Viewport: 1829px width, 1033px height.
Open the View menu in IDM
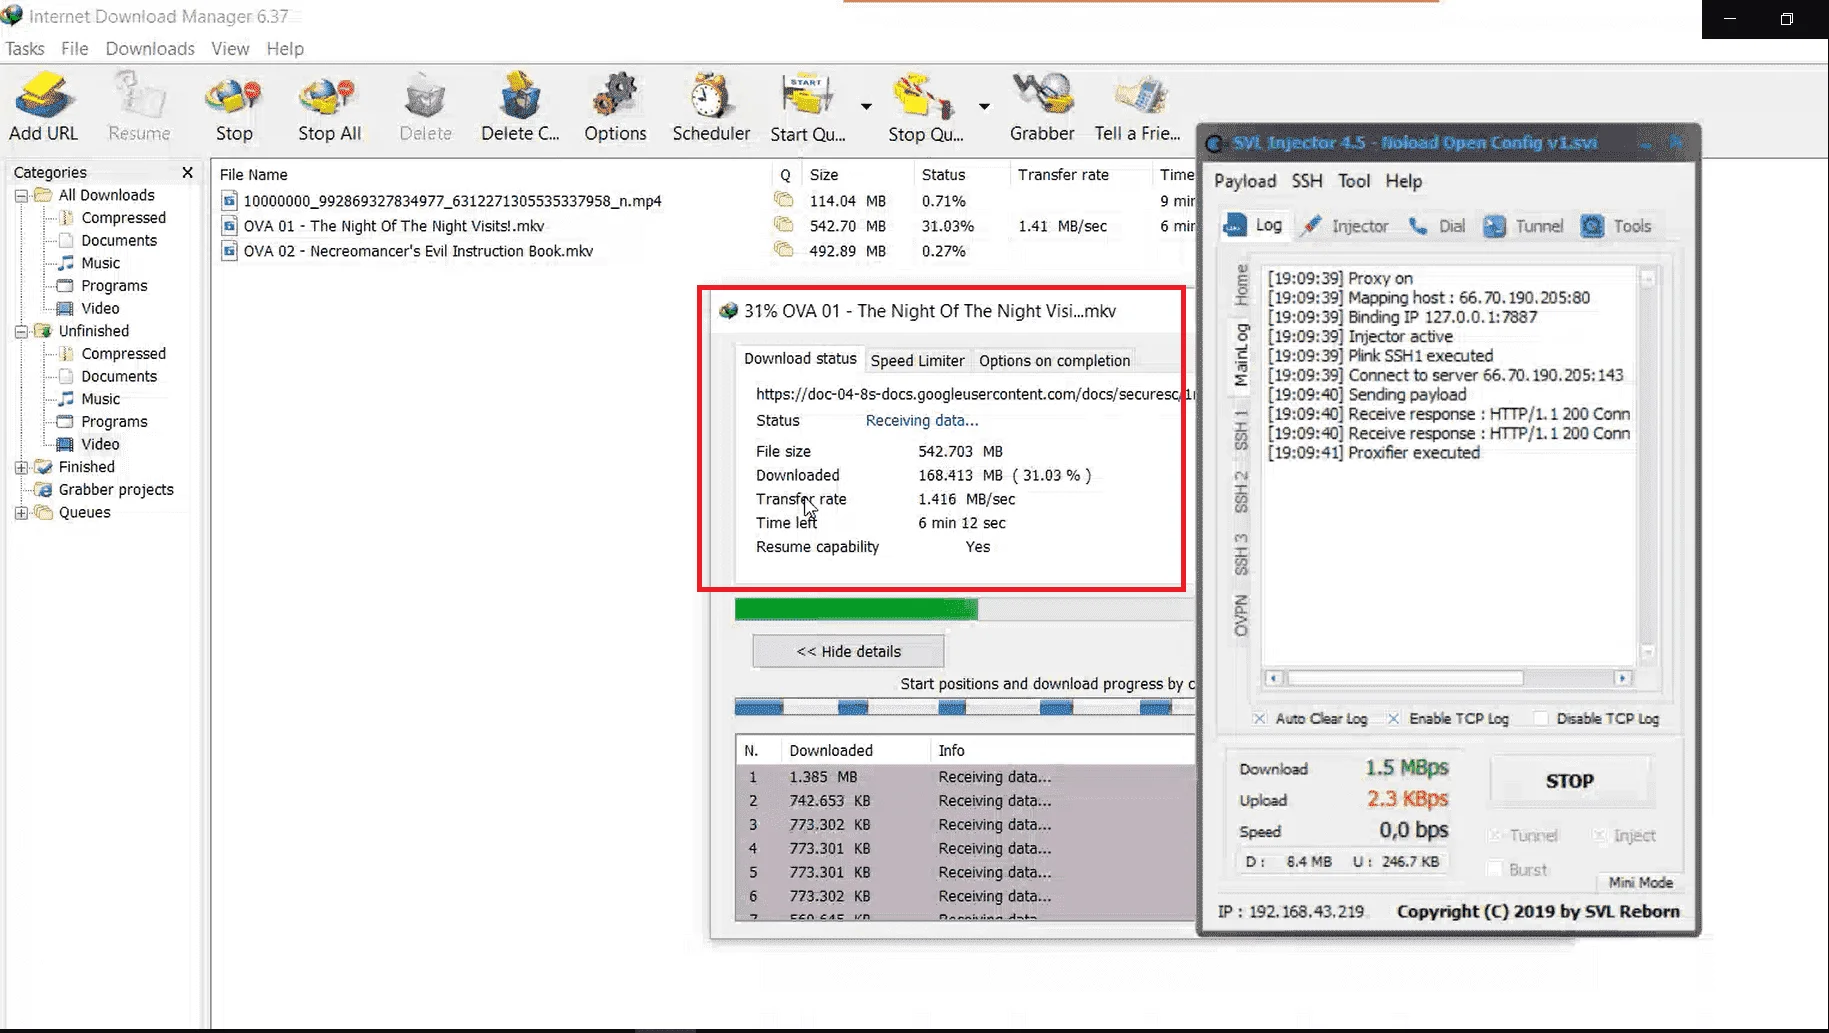point(230,48)
